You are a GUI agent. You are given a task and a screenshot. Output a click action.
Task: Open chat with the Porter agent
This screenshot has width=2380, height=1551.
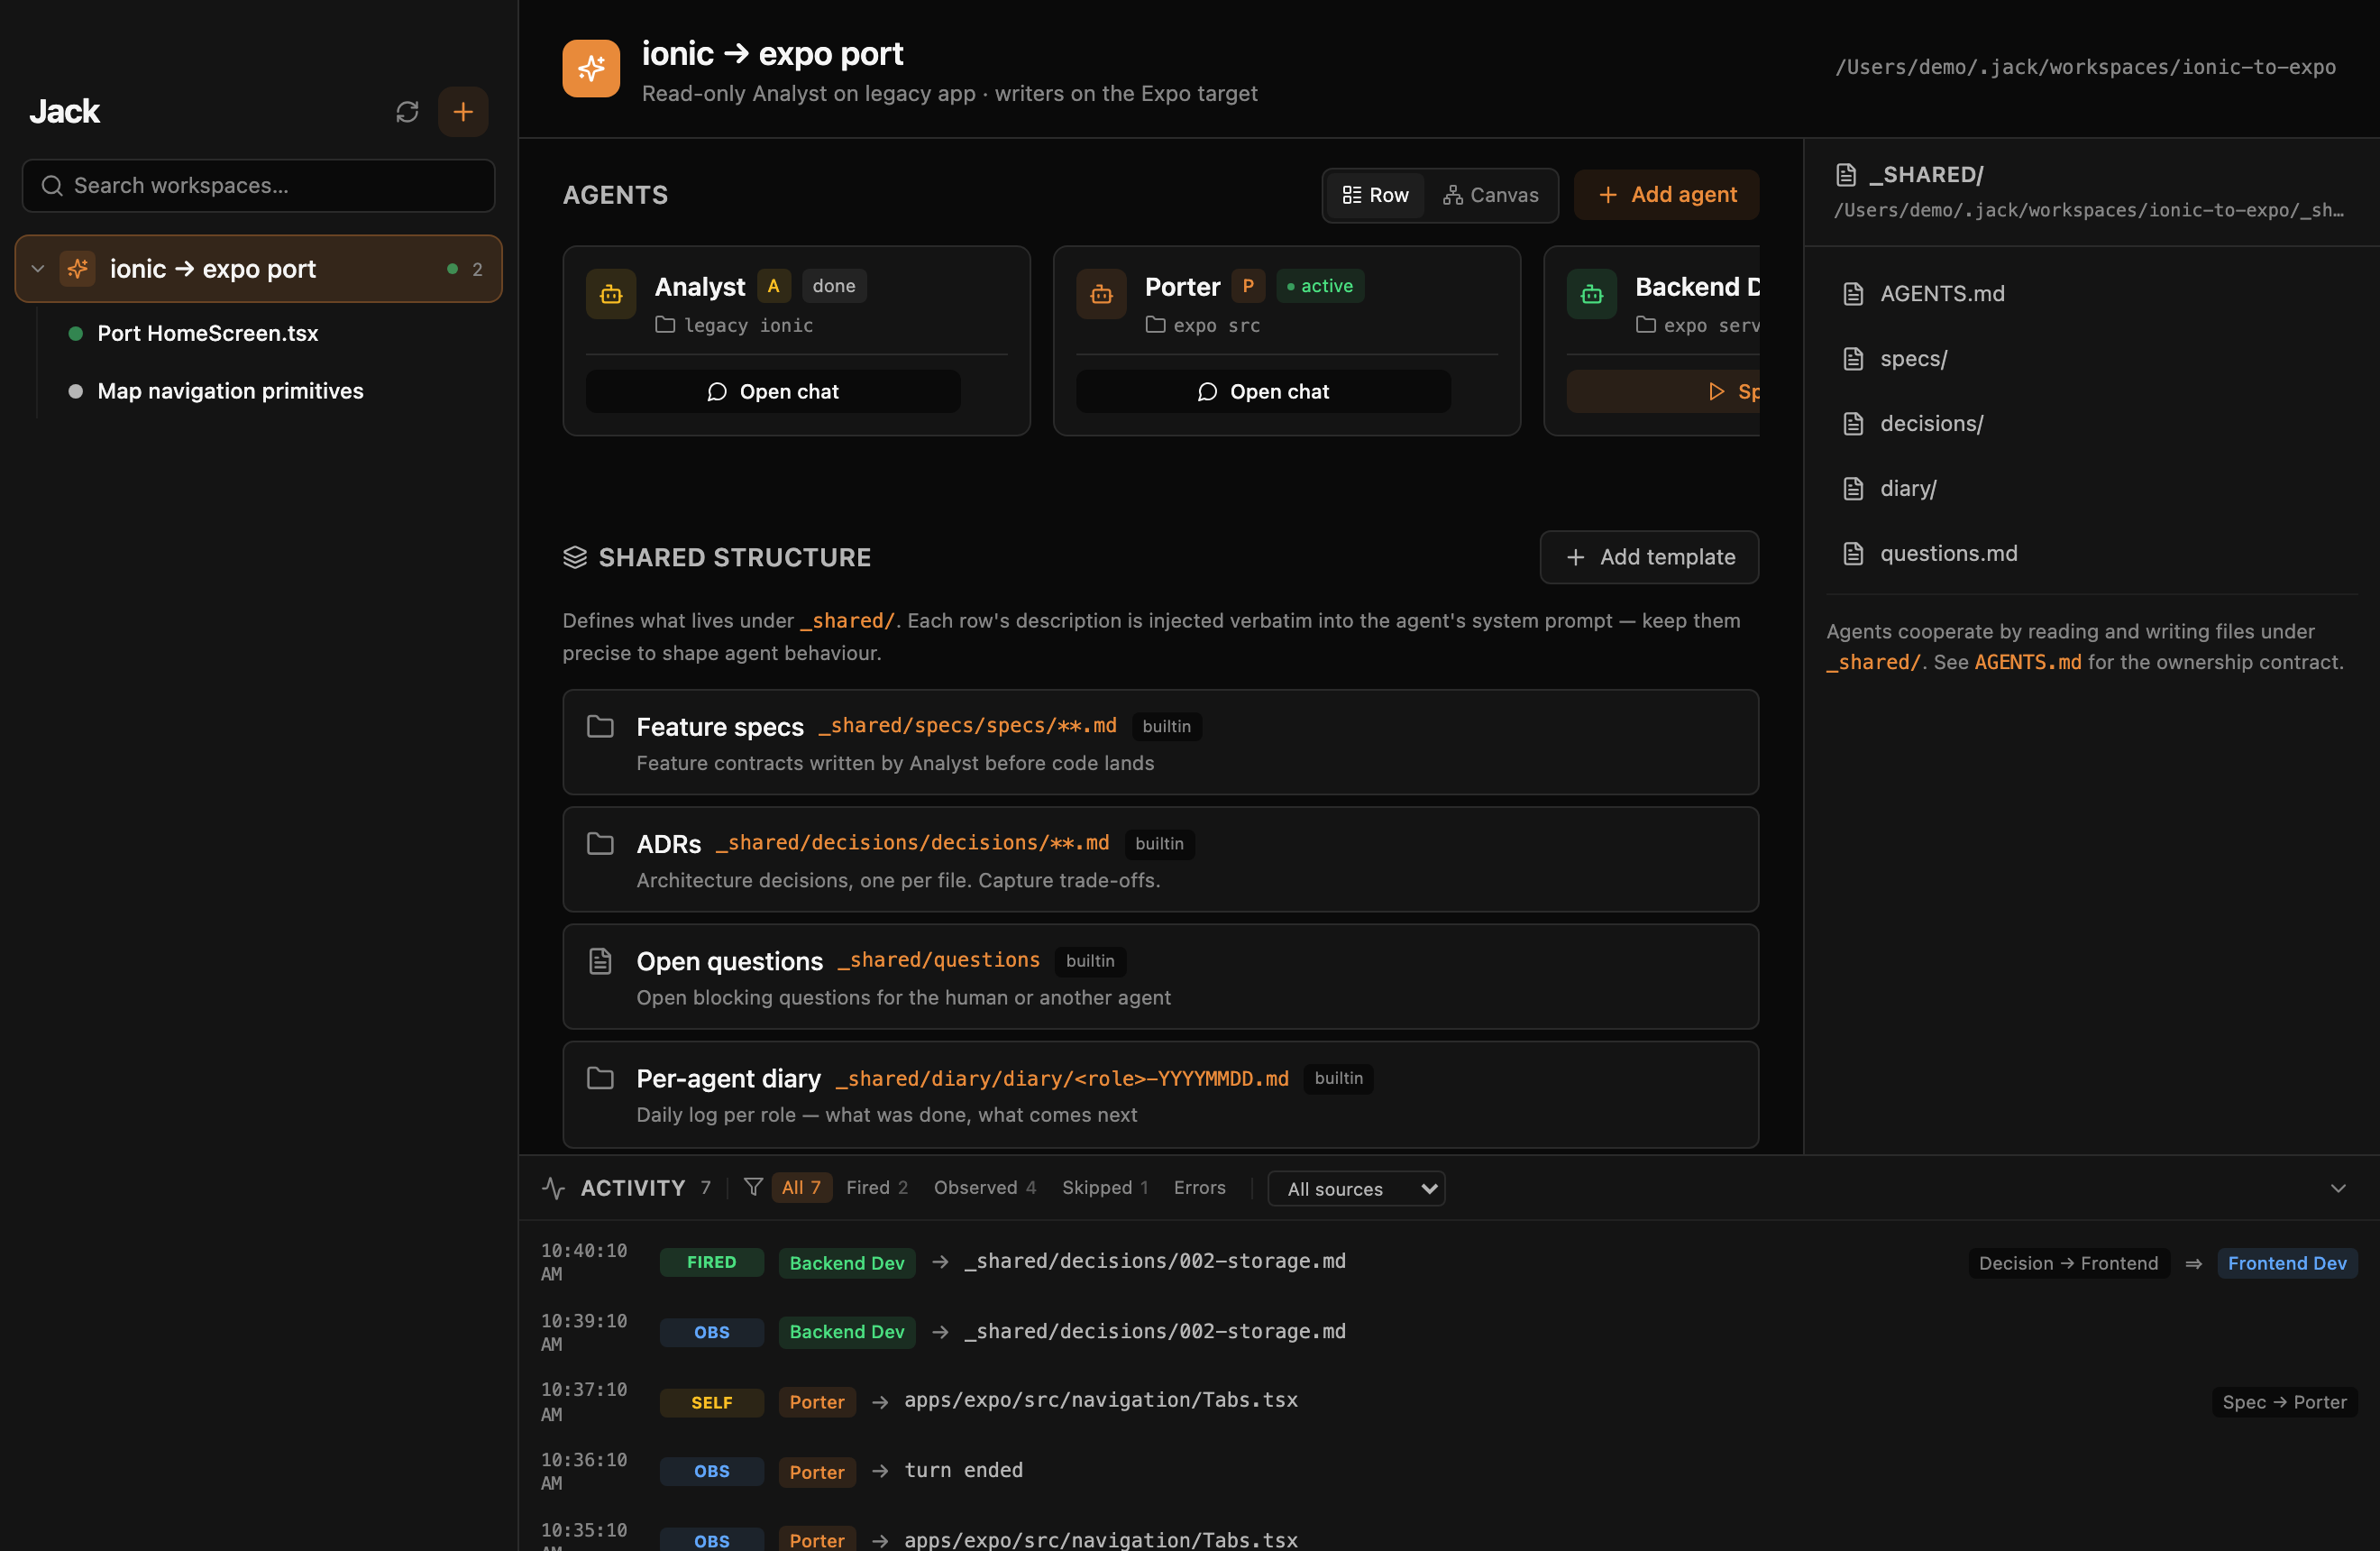pyautogui.click(x=1262, y=391)
